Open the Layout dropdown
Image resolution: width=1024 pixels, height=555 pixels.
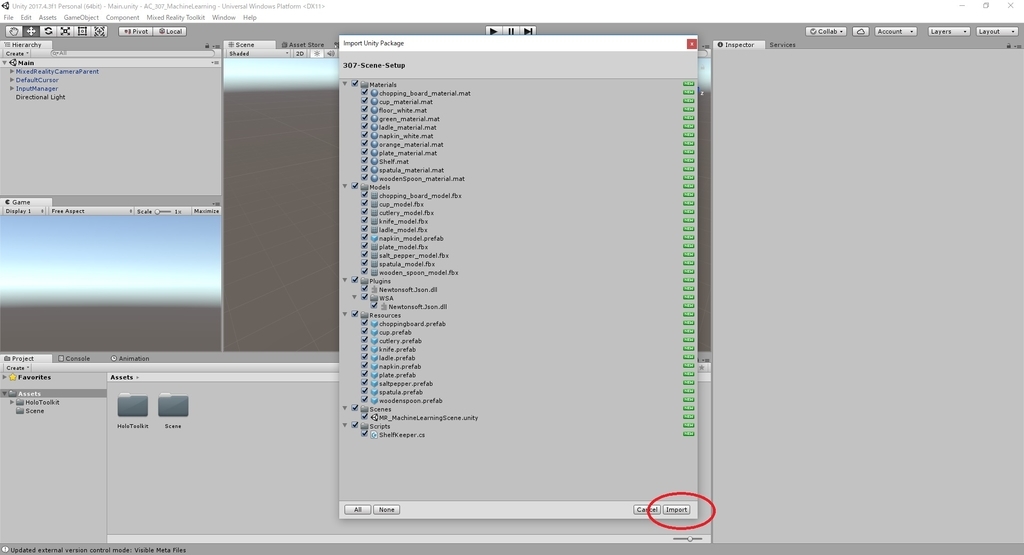click(996, 31)
